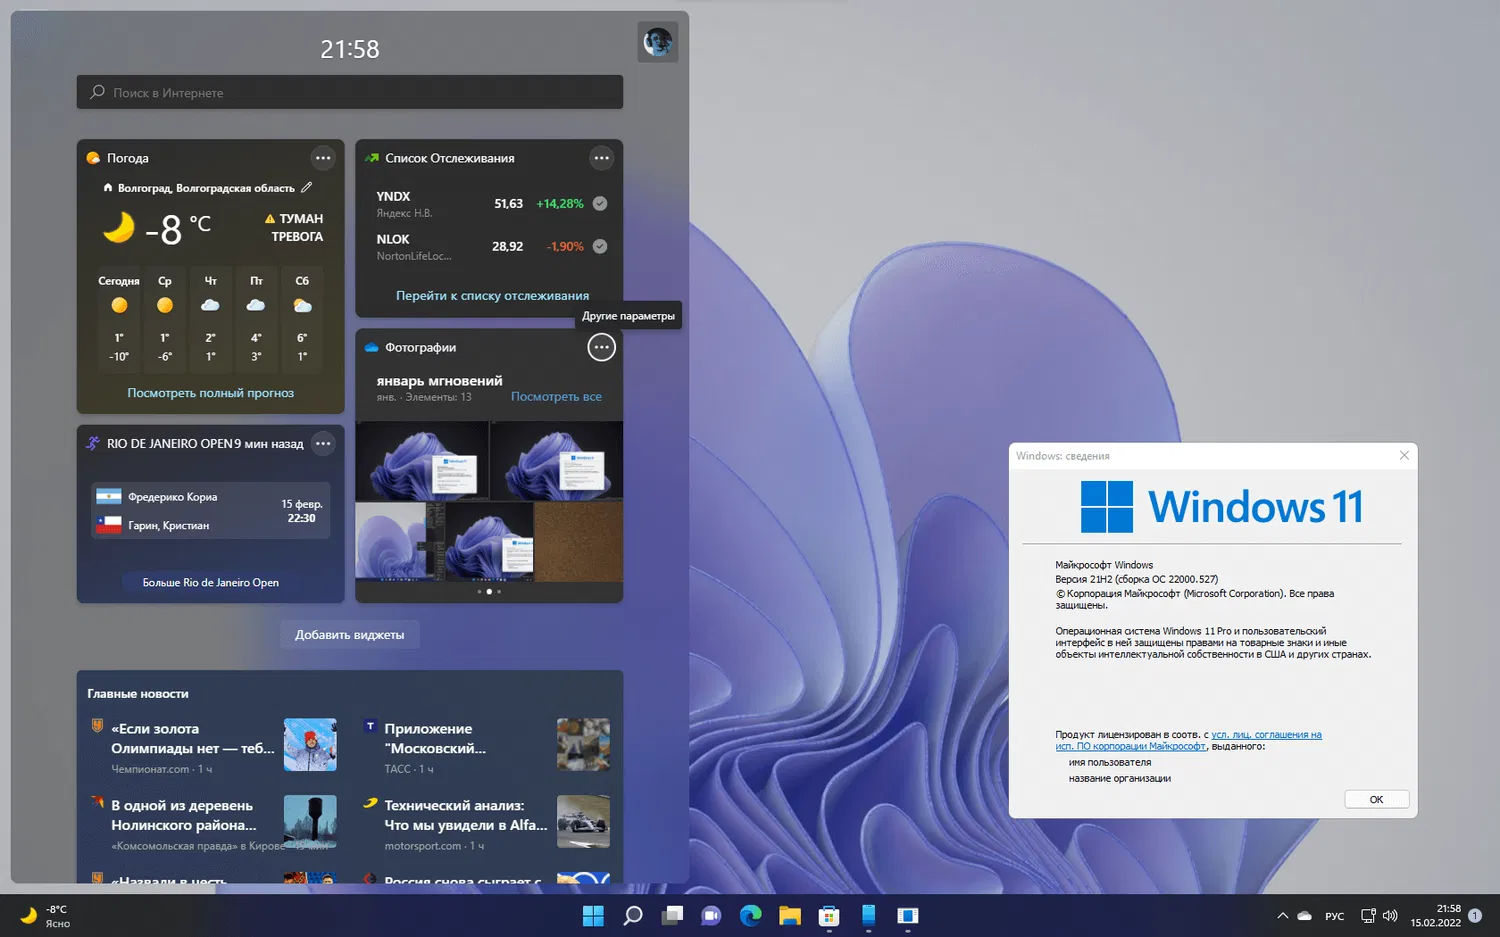This screenshot has height=937, width=1500.
Task: Click the 15 февр. 22:30 match time
Action: [x=301, y=511]
